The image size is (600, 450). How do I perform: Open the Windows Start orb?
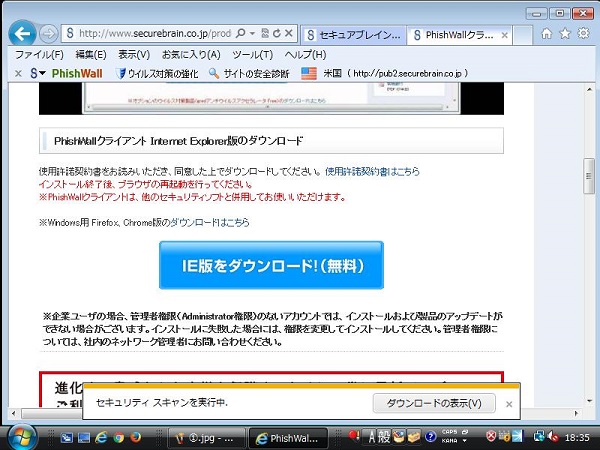tap(22, 437)
